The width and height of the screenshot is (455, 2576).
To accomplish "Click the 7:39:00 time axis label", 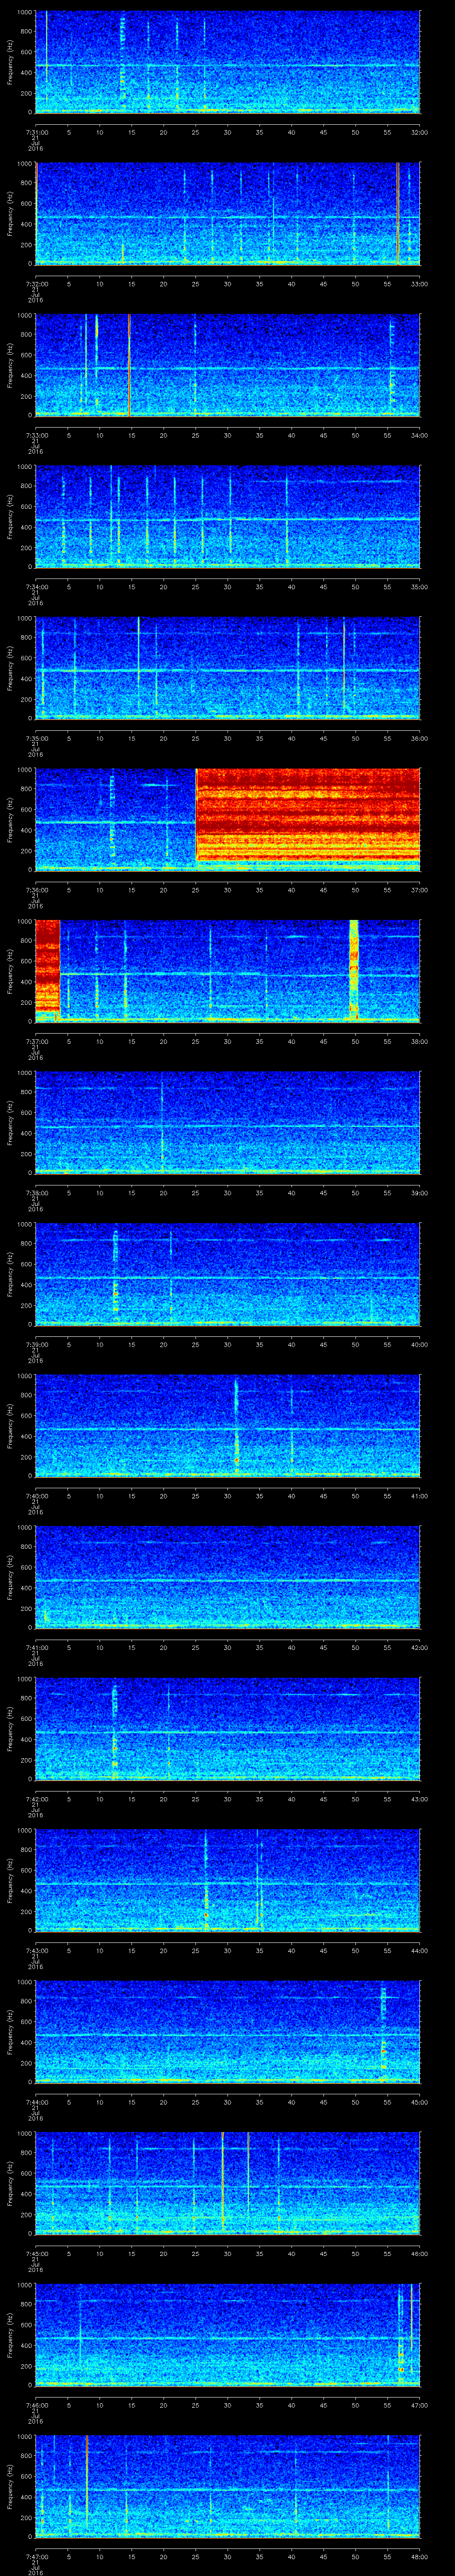I will coord(36,1344).
